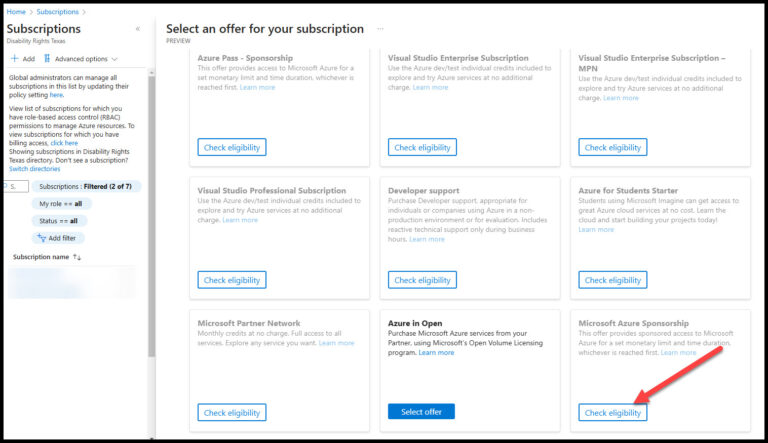Image resolution: width=768 pixels, height=443 pixels.
Task: Click the 'Microsoft Partner Network' card title
Action: [x=249, y=323]
